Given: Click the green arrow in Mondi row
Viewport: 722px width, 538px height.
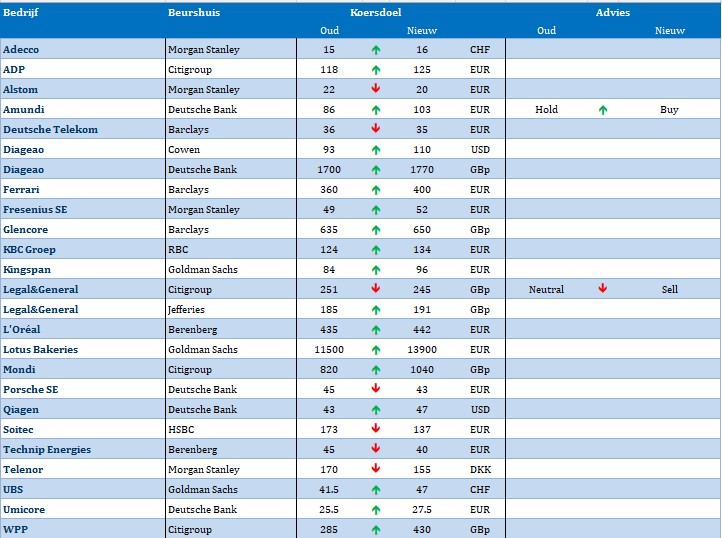Looking at the screenshot, I should click(x=376, y=370).
